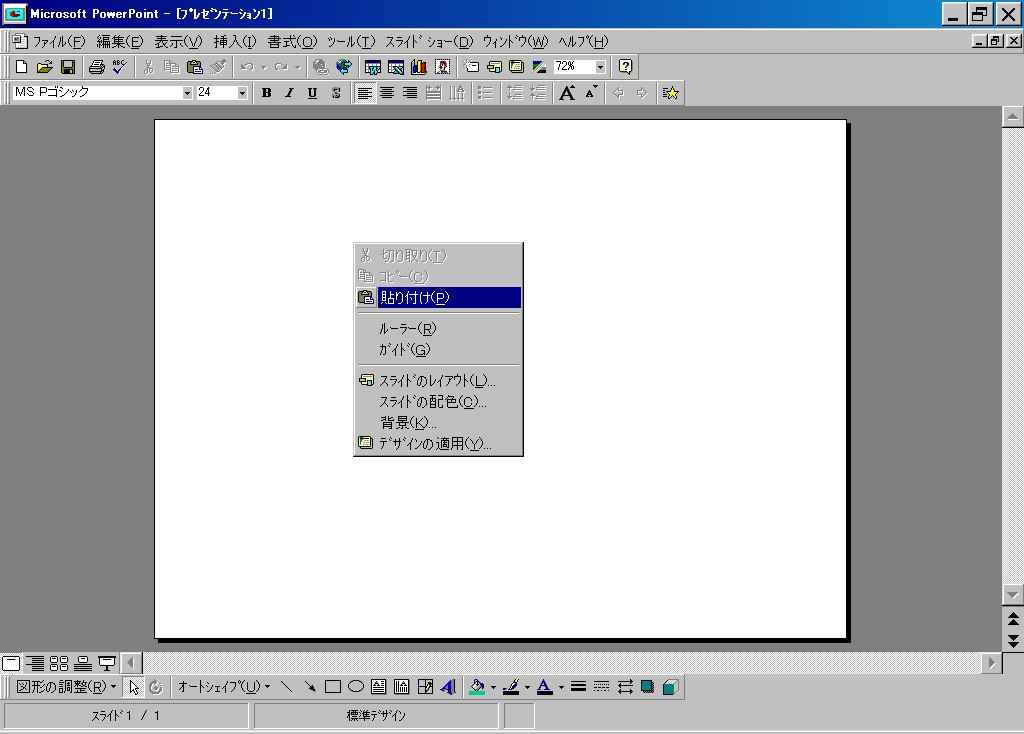Screen dimensions: 1024x734
Task: Click Next Slide double arrow button
Action: pyautogui.click(x=1013, y=641)
